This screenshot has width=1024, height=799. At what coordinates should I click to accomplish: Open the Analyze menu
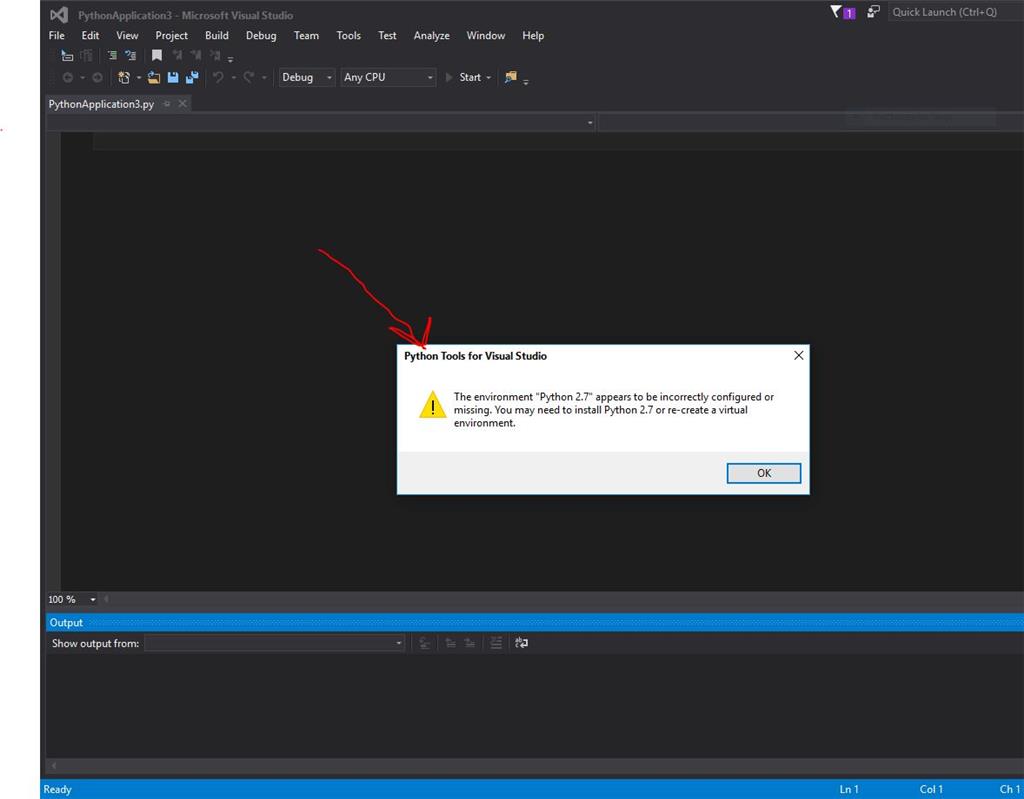click(x=431, y=35)
